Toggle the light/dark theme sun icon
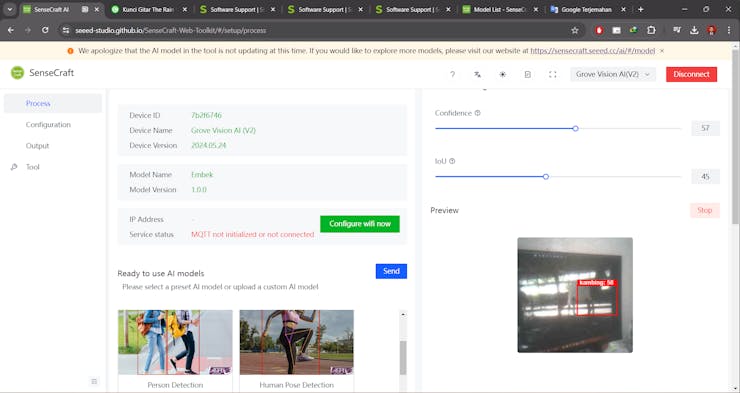This screenshot has height=393, width=740. coord(503,74)
